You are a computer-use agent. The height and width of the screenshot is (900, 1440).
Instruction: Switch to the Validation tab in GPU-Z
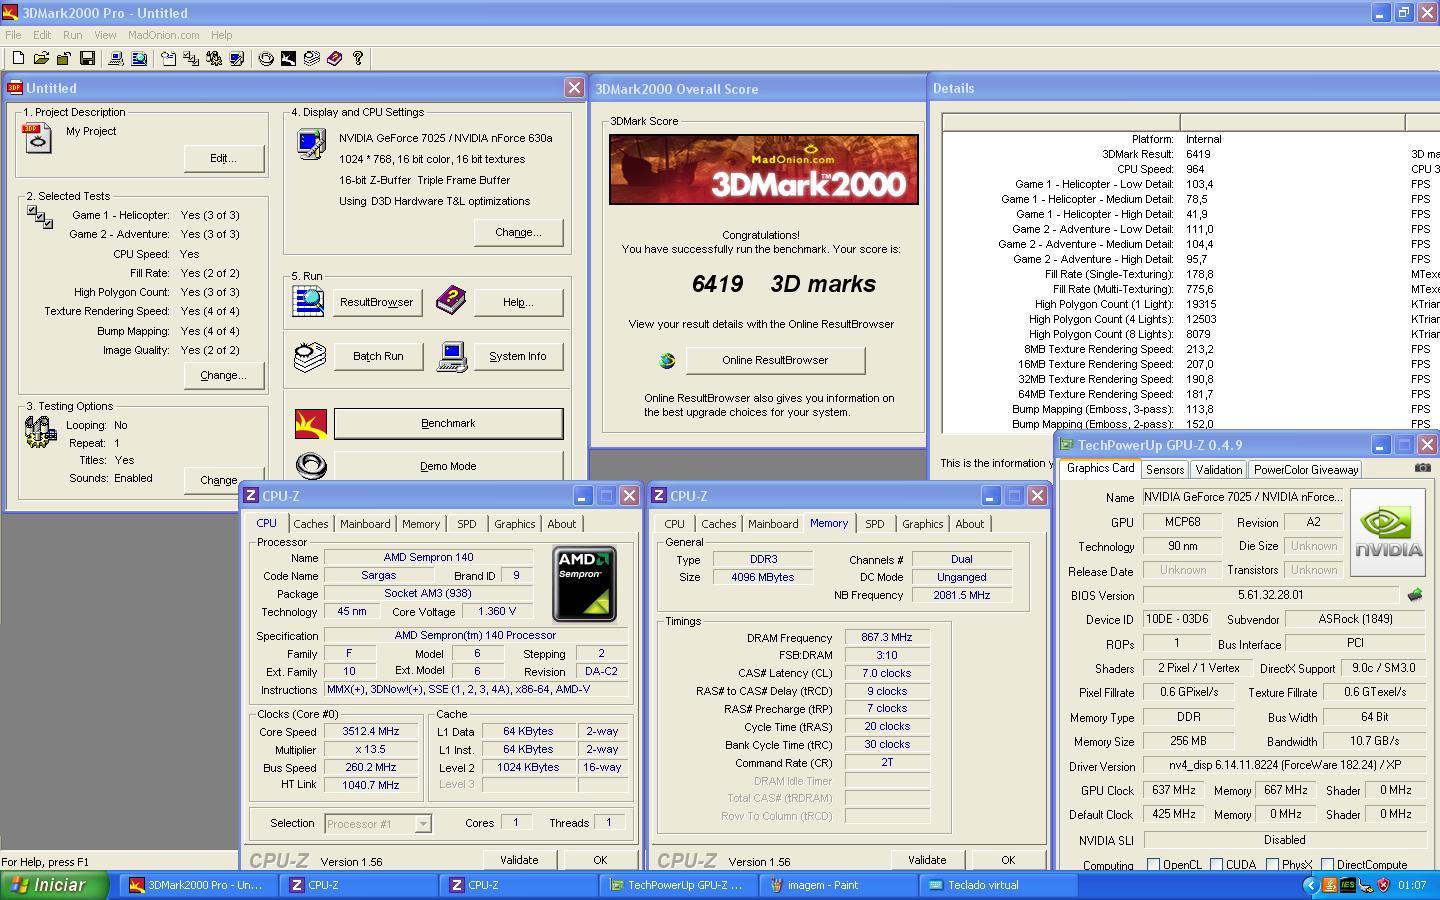pyautogui.click(x=1218, y=469)
